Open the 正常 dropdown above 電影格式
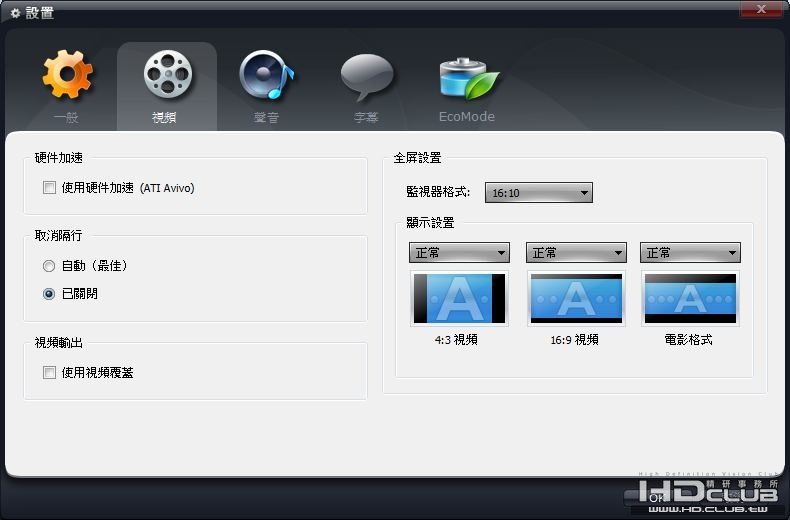 click(690, 252)
